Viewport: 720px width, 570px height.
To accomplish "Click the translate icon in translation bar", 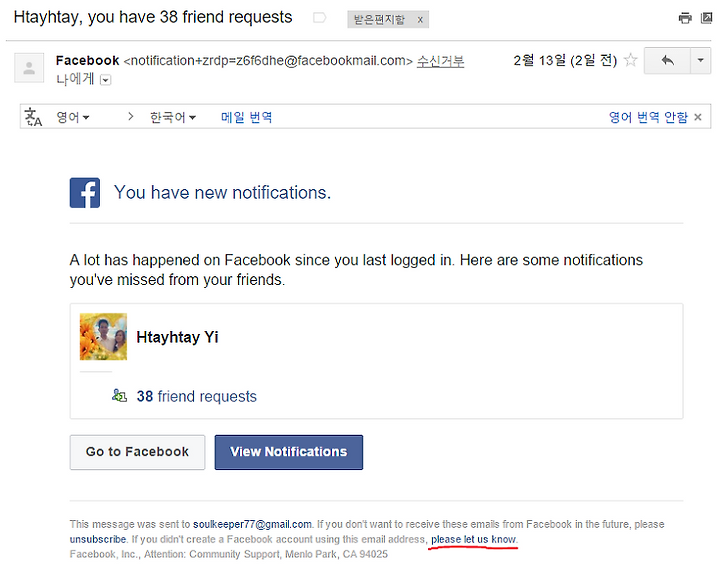I will [x=33, y=117].
